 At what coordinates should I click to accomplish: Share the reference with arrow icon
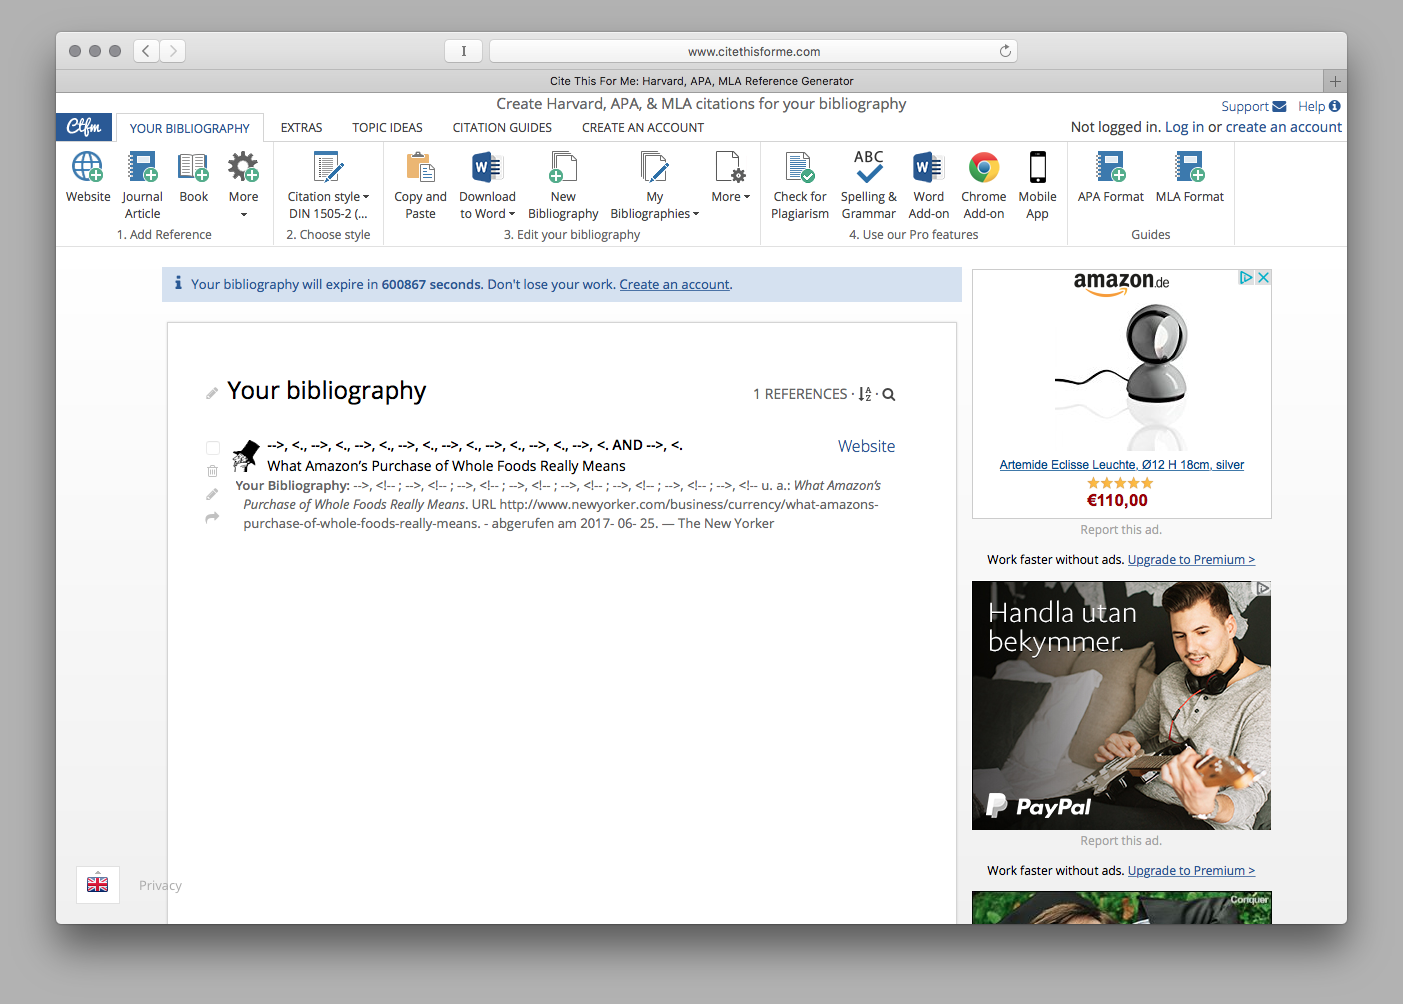click(x=212, y=517)
